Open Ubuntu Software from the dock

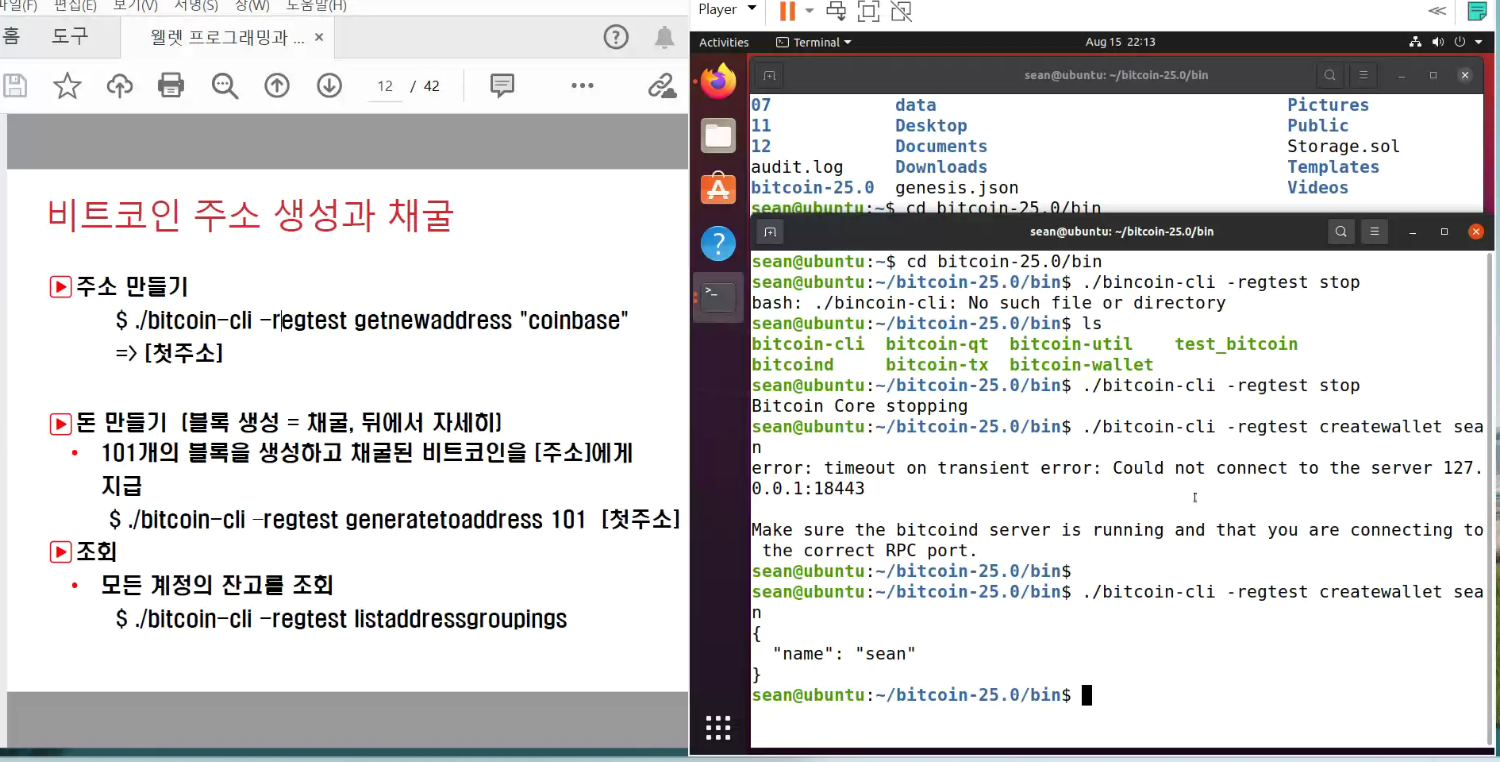tap(718, 188)
